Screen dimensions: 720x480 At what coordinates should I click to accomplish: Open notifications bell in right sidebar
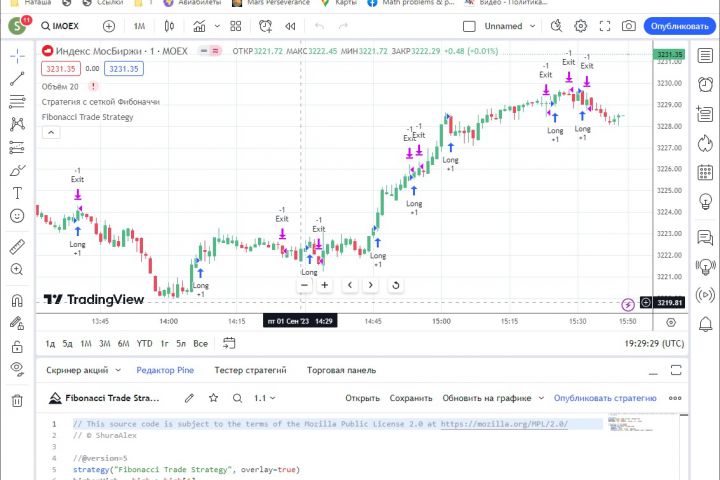[705, 324]
